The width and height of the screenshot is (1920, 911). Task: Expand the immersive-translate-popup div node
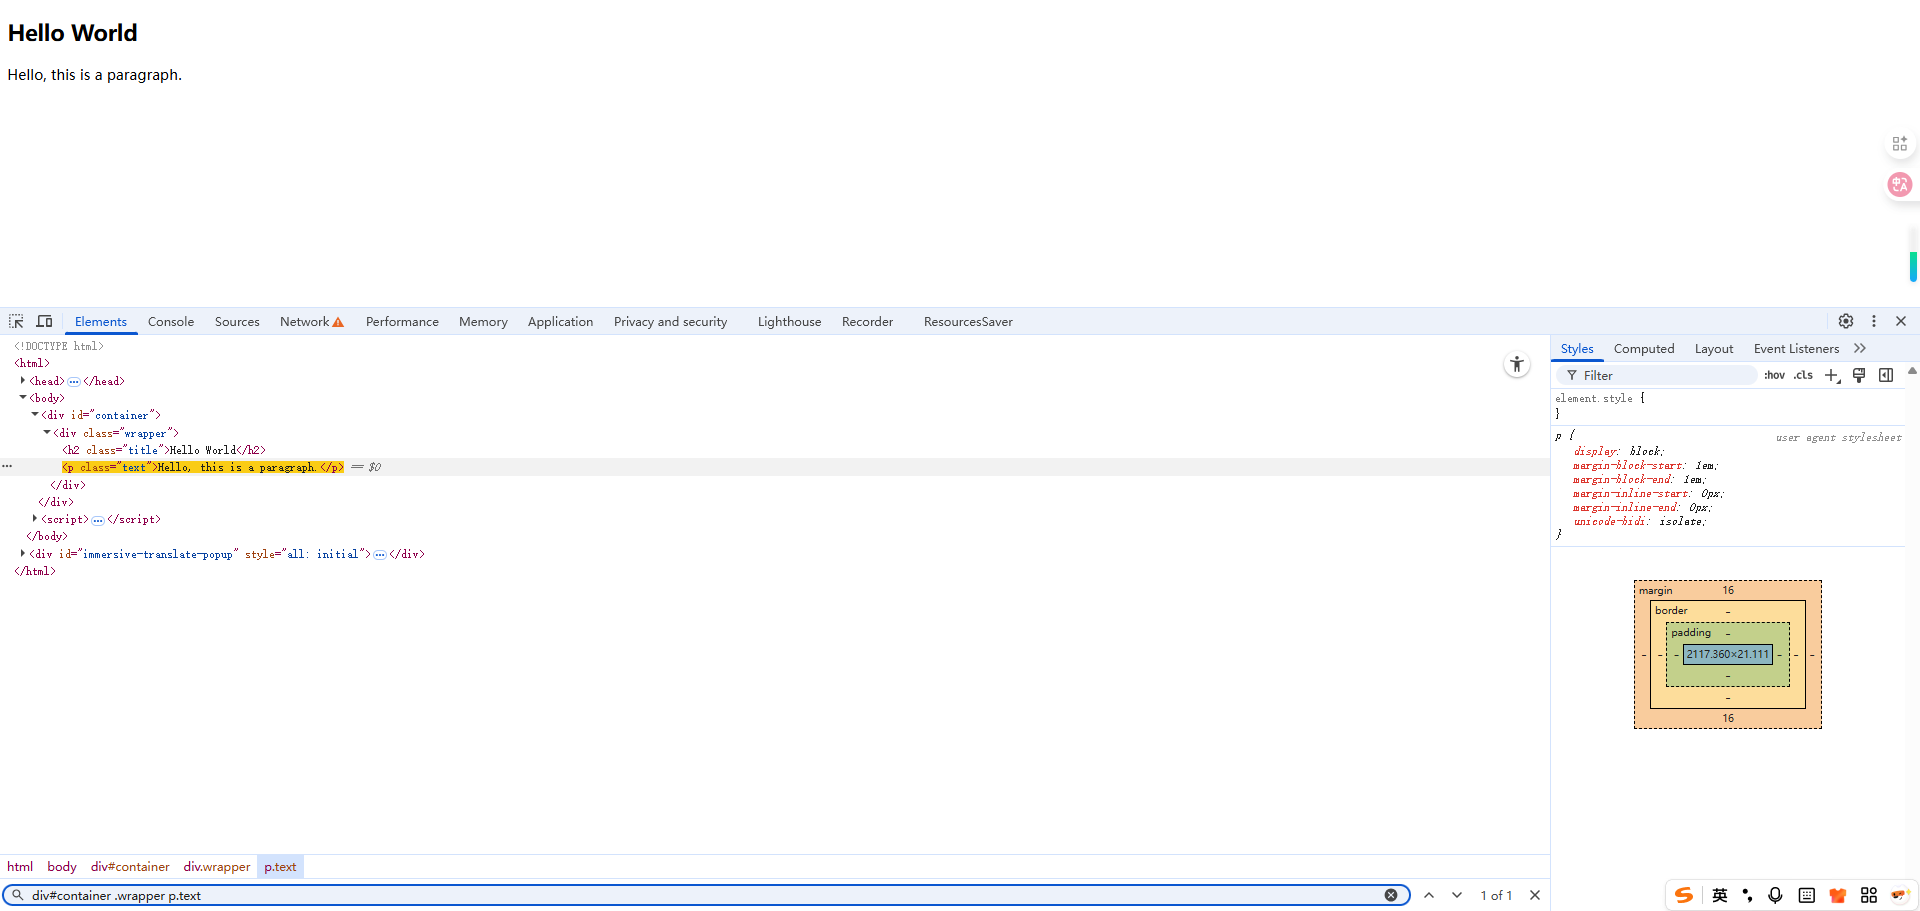click(x=23, y=553)
